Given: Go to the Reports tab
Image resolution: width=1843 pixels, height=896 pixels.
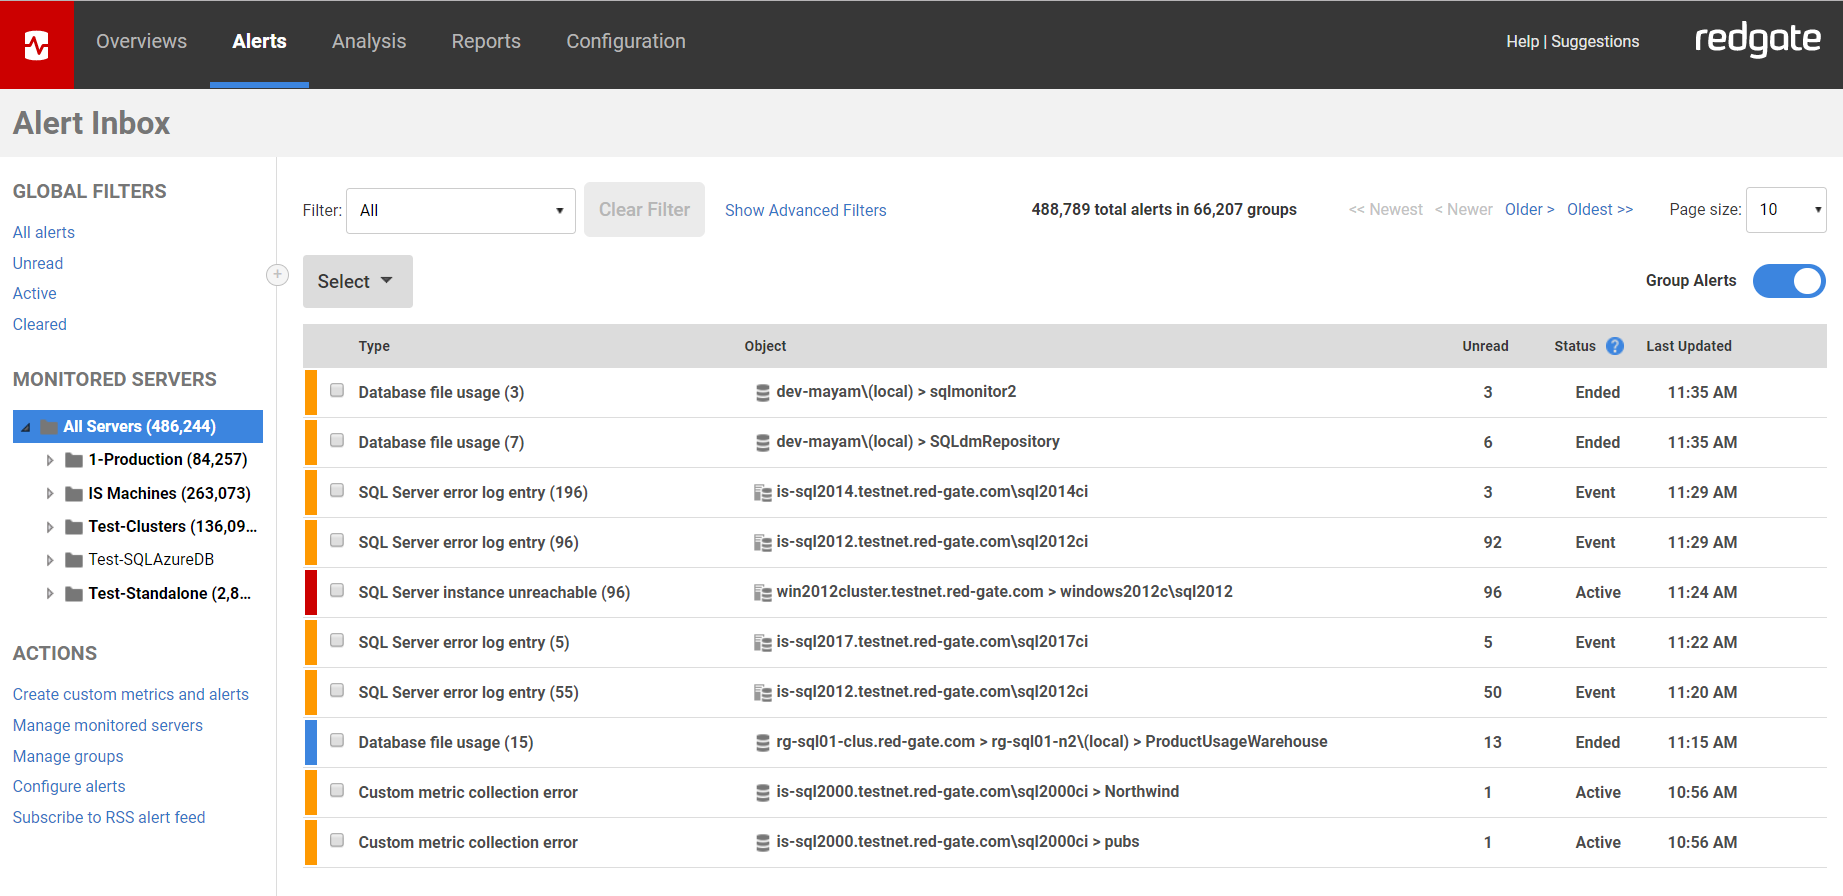Looking at the screenshot, I should click(486, 41).
